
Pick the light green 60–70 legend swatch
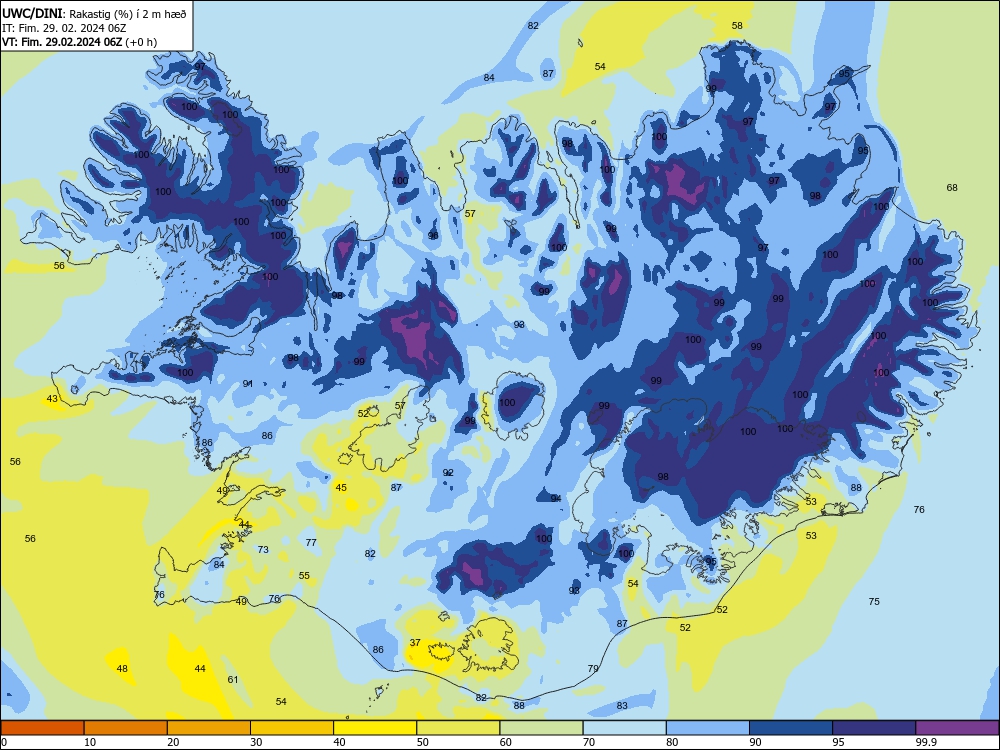541,728
